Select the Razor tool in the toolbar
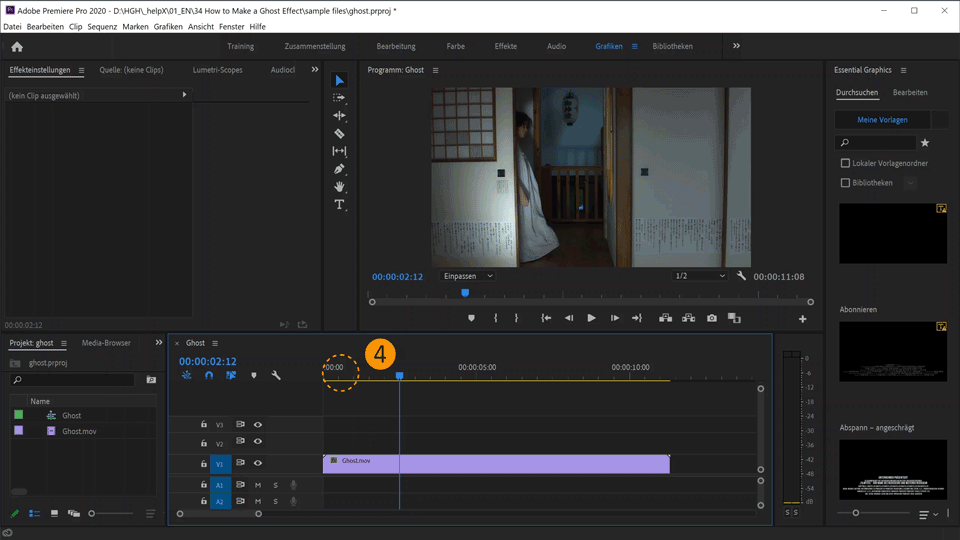Viewport: 960px width, 540px height. pyautogui.click(x=339, y=134)
